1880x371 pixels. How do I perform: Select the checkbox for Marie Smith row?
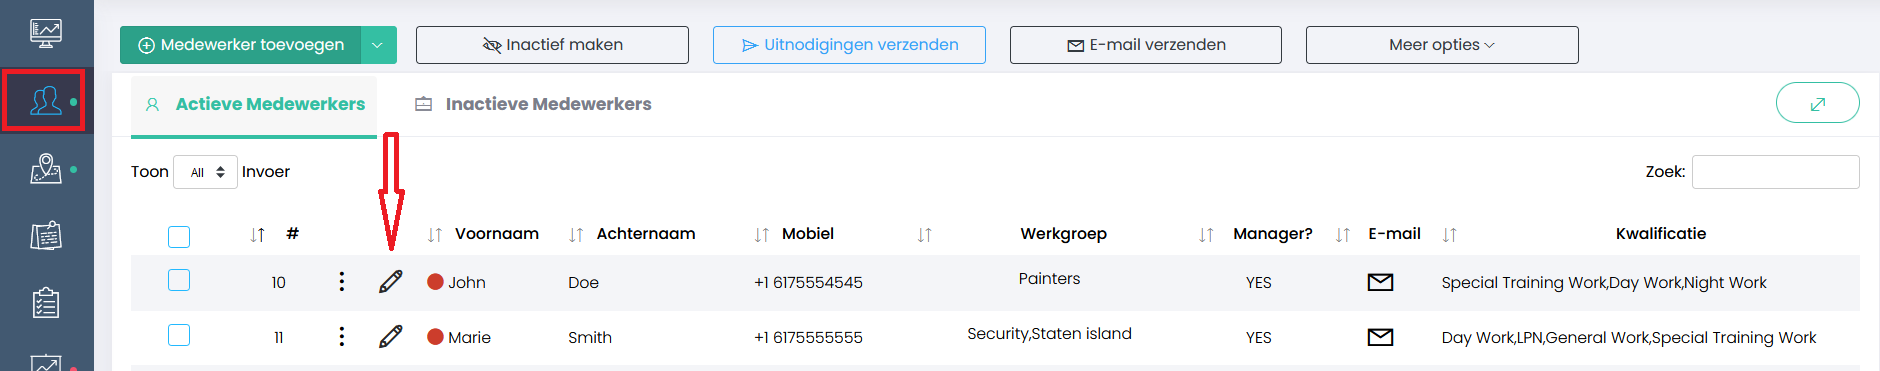tap(179, 335)
